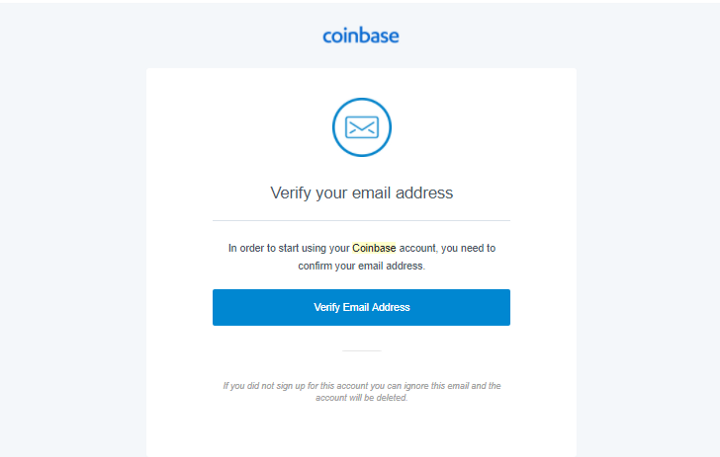720x457 pixels.
Task: Click the "confirm your email address" line
Action: coord(361,266)
